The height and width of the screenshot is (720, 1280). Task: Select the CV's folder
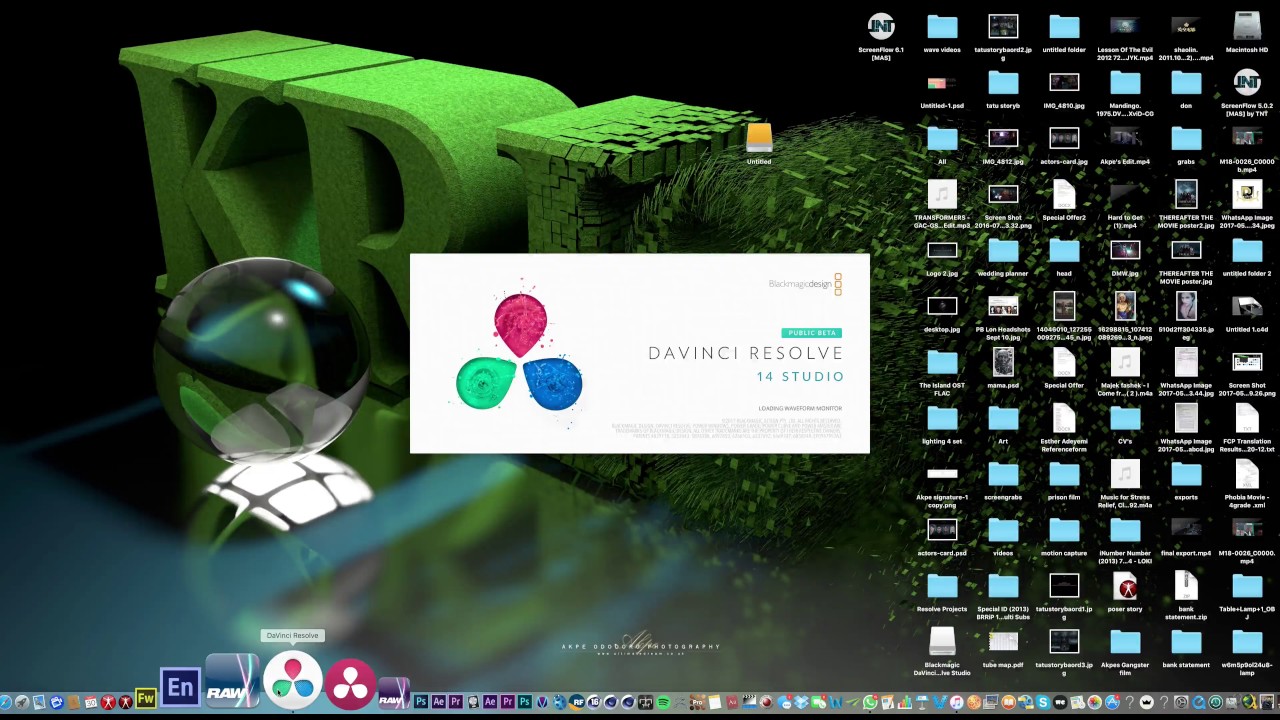[1125, 425]
